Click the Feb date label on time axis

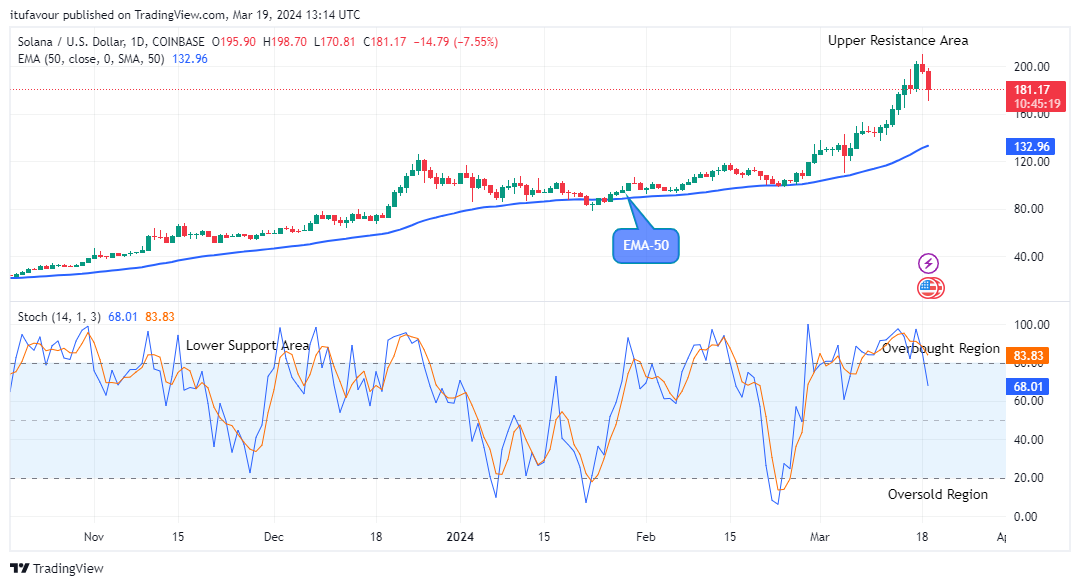click(645, 536)
